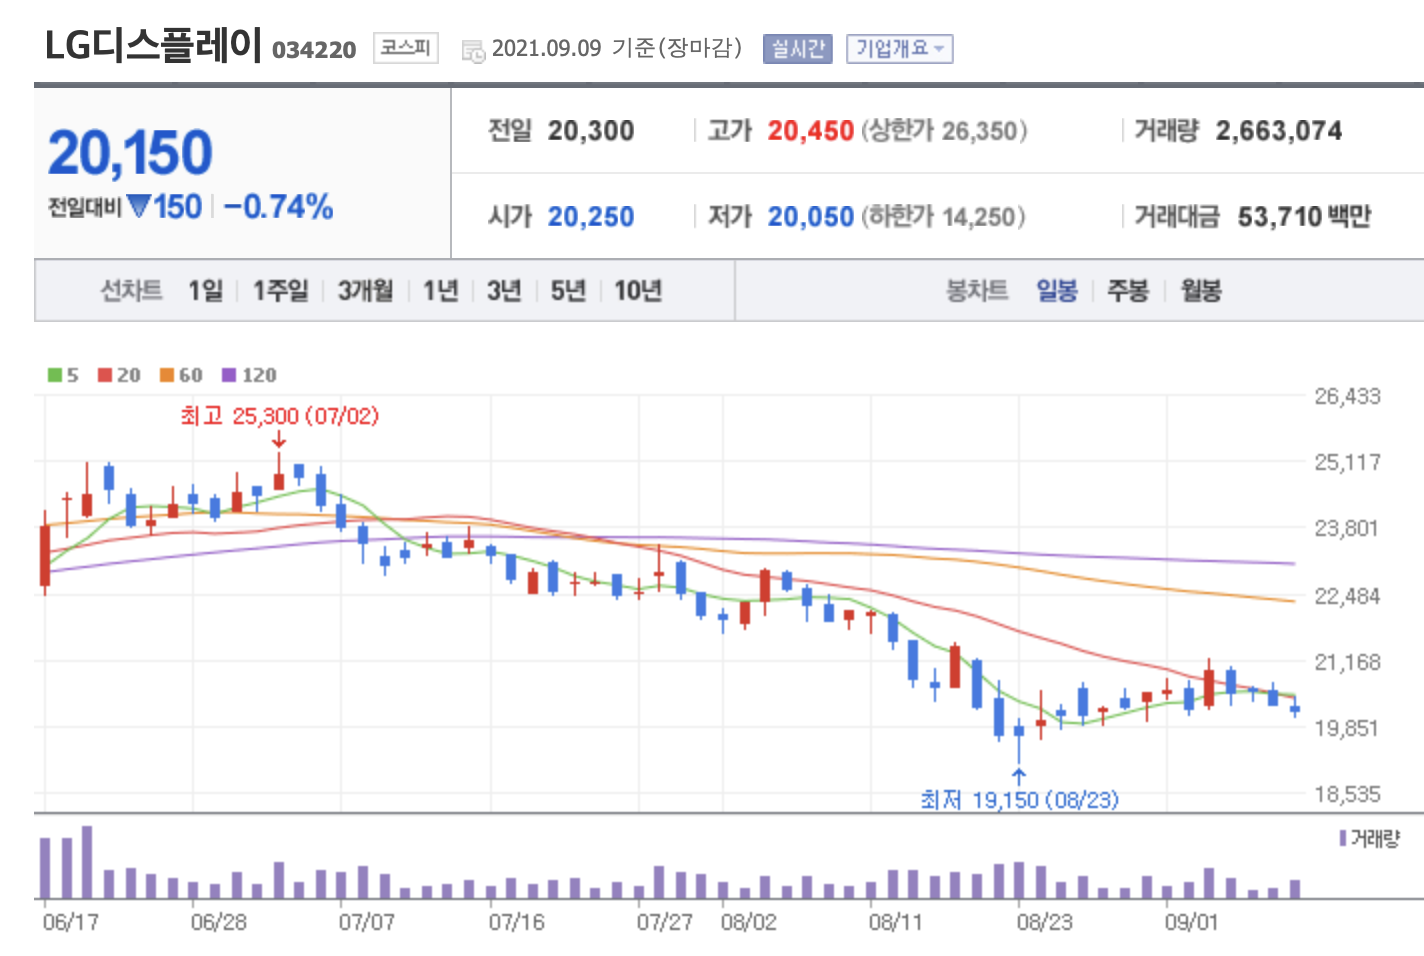The height and width of the screenshot is (956, 1424).
Task: Click the 코스피 market label
Action: click(x=405, y=47)
